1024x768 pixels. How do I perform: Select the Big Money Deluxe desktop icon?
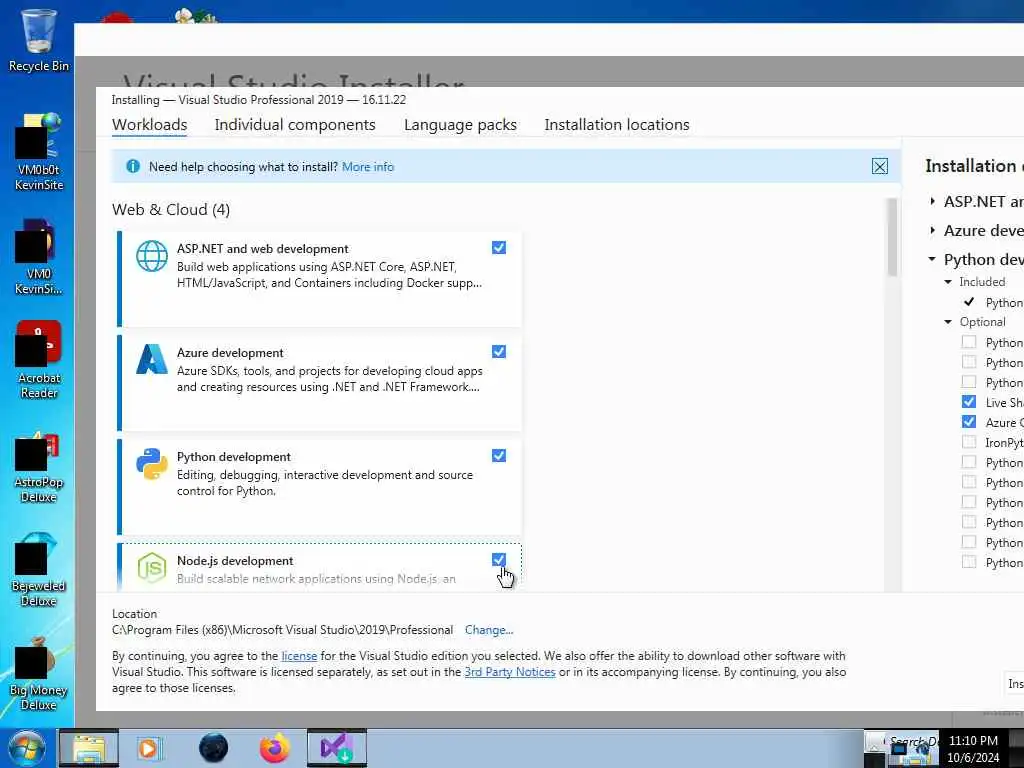pos(39,674)
